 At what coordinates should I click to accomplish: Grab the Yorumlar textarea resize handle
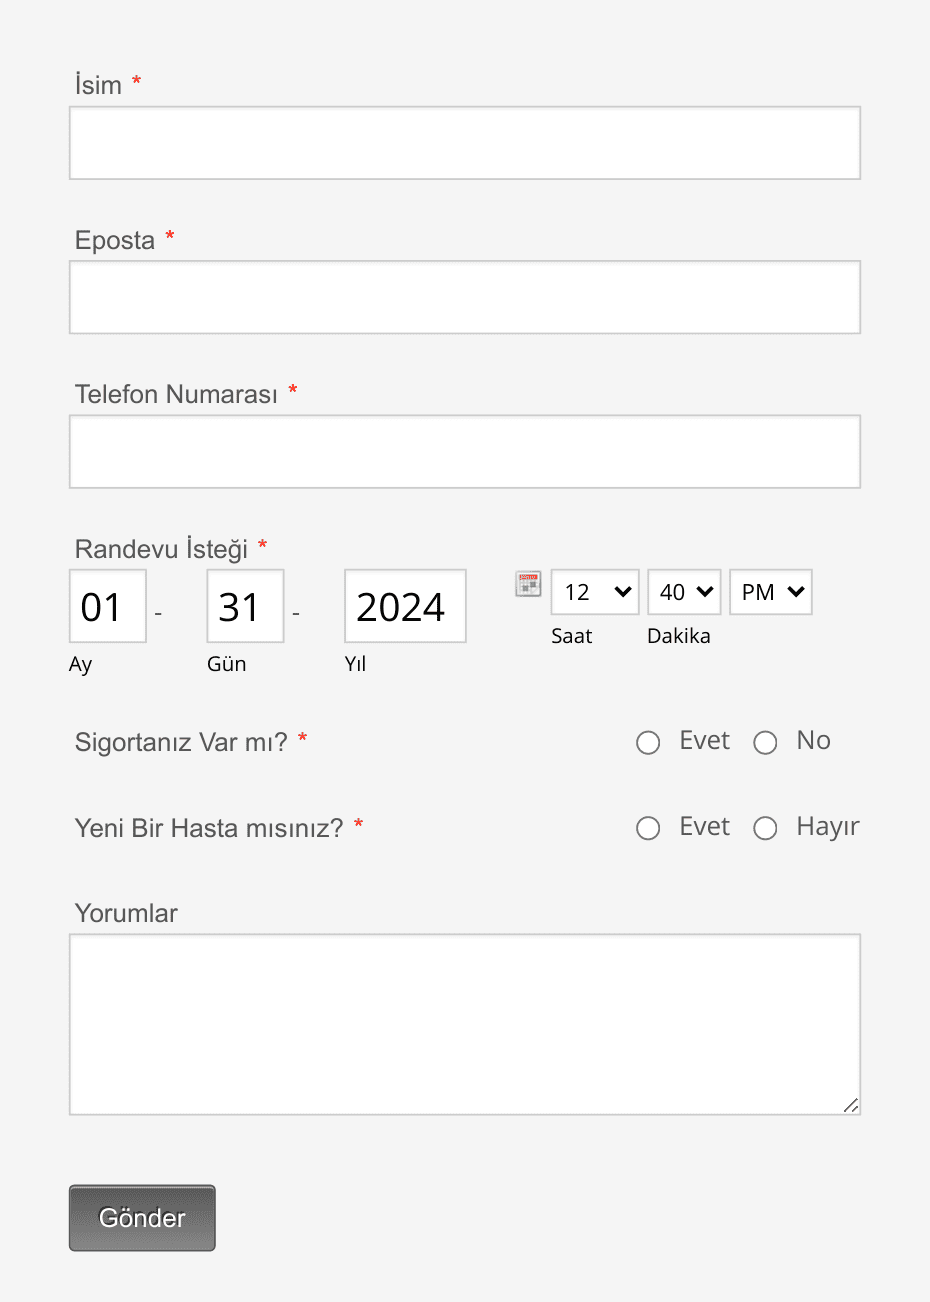(851, 1105)
